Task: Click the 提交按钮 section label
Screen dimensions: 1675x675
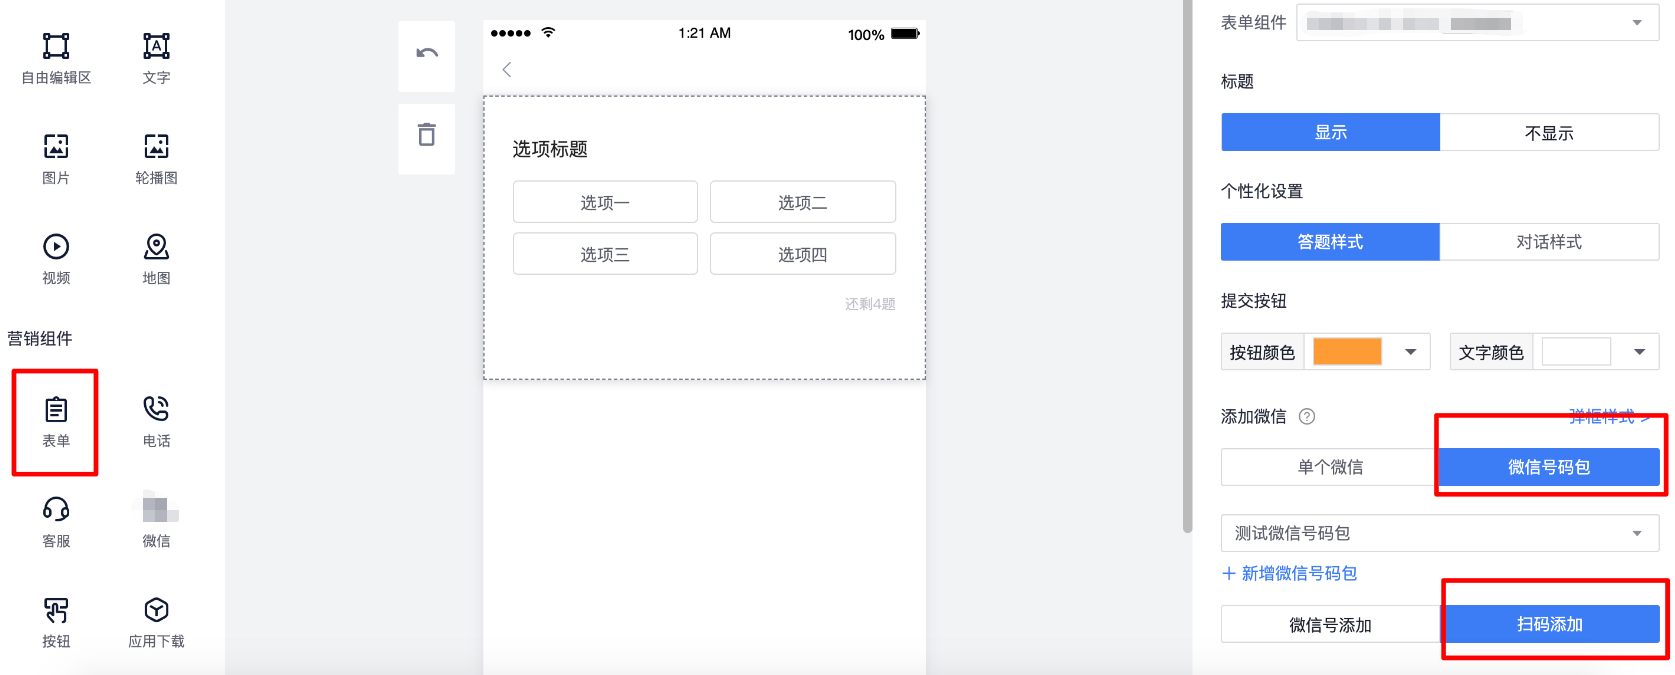Action: tap(1253, 301)
